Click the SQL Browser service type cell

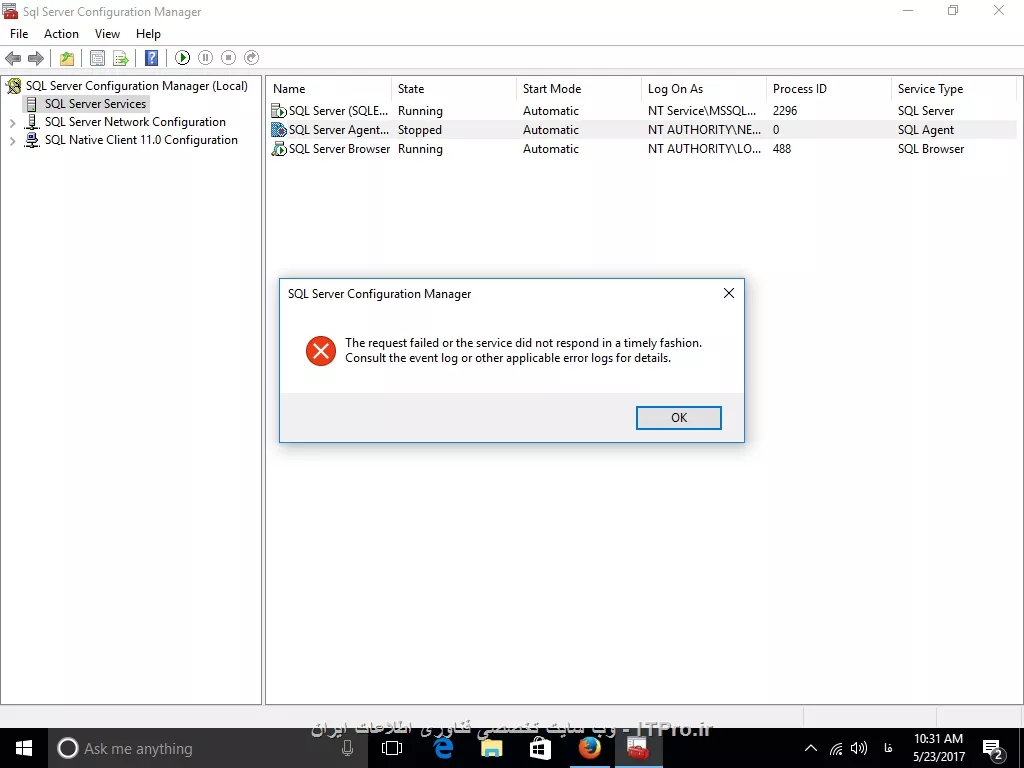click(931, 149)
